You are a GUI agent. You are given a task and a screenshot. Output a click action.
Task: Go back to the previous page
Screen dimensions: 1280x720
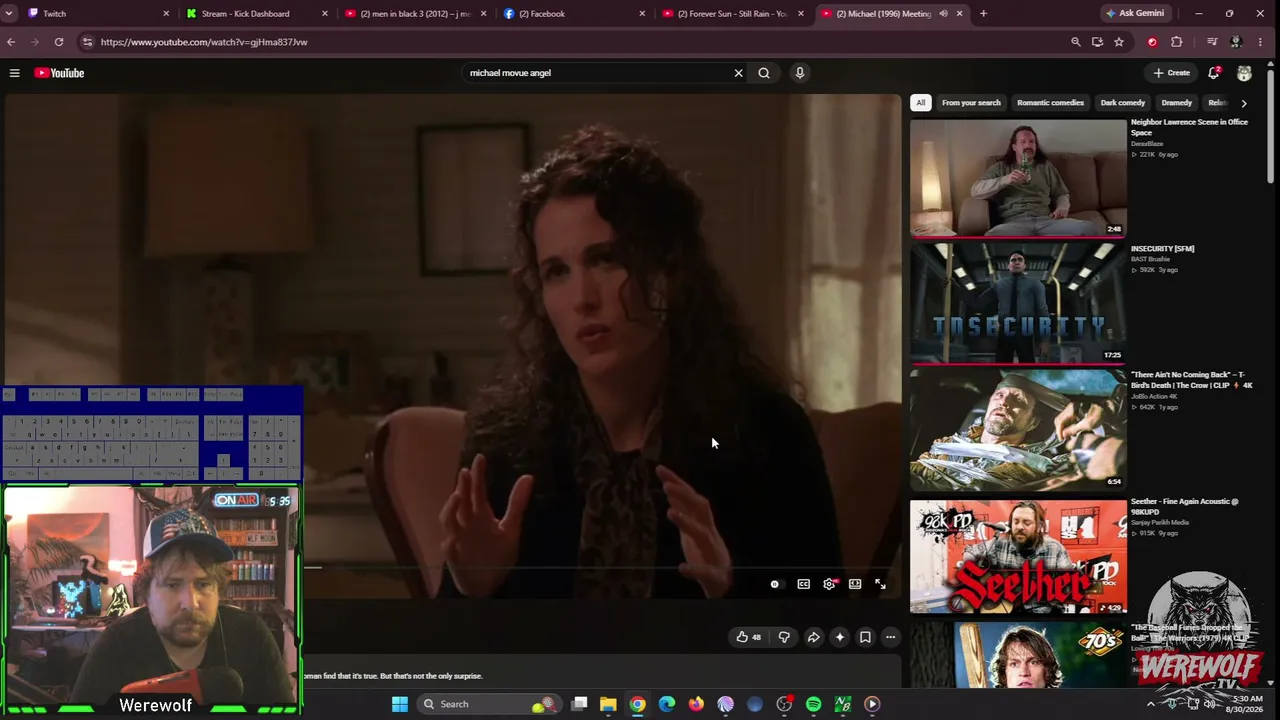pos(11,42)
